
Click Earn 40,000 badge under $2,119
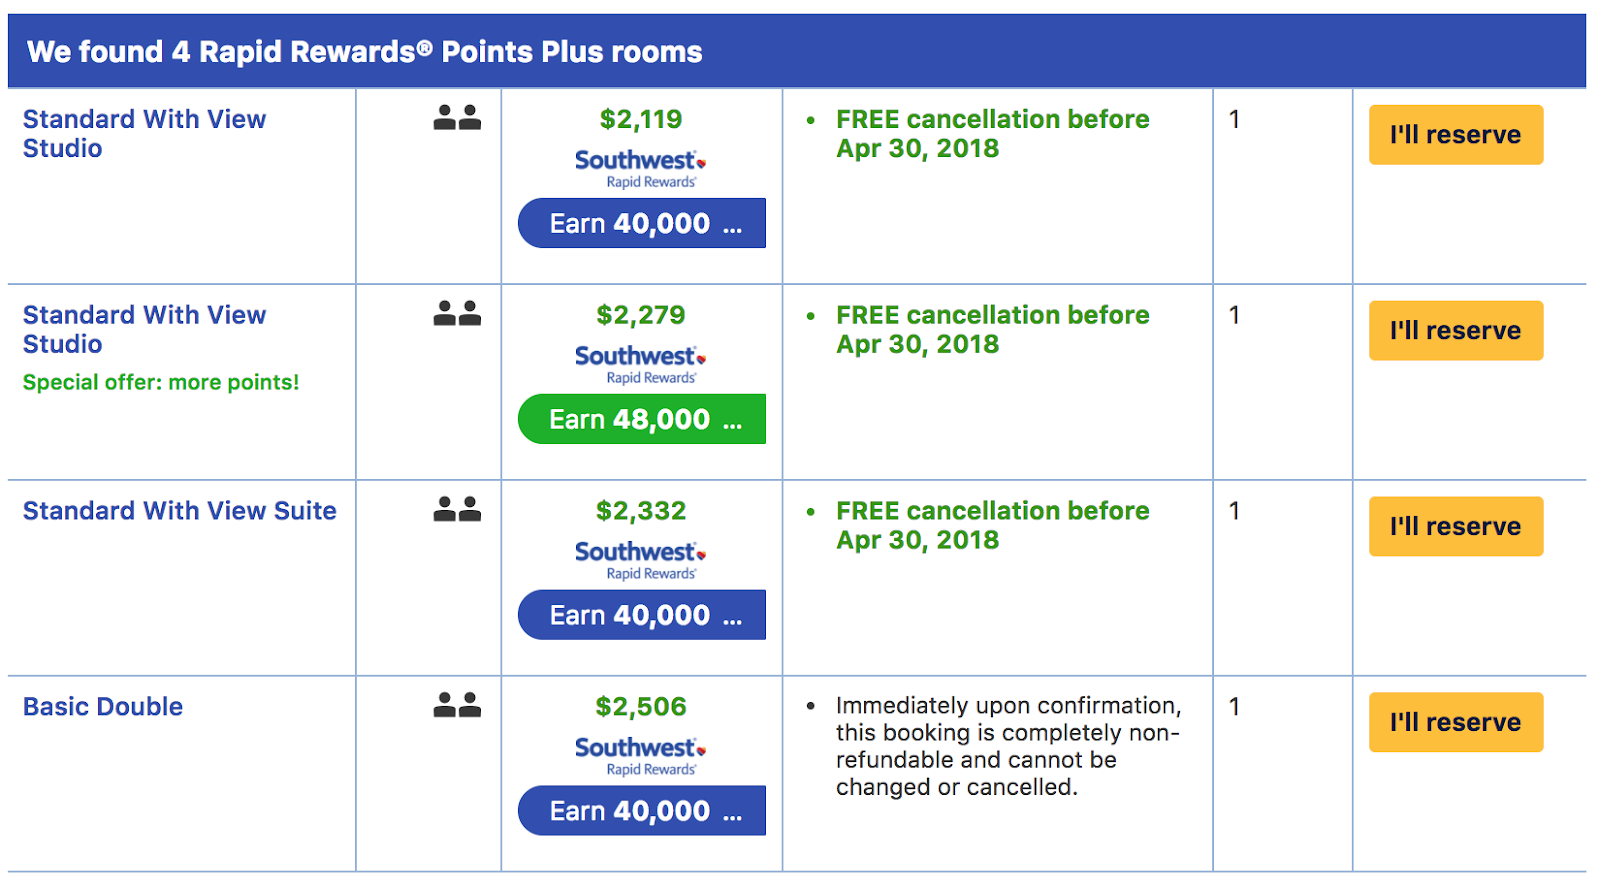(642, 223)
